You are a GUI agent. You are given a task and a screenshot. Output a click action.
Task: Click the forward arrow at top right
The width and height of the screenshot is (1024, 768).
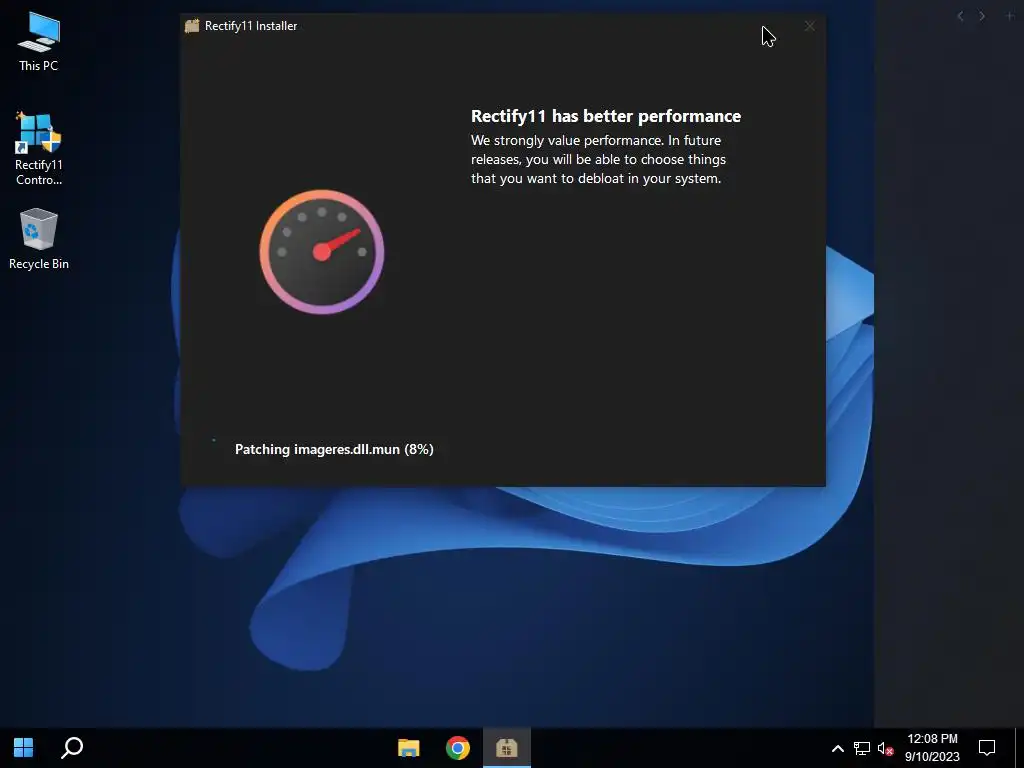click(982, 16)
